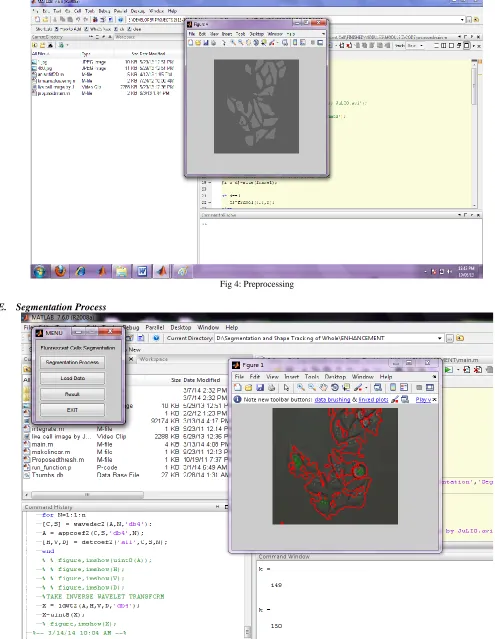Screen dimensions: 495x639
Task: Open the 'data brushing' link in Figure 1
Action: click(332, 400)
